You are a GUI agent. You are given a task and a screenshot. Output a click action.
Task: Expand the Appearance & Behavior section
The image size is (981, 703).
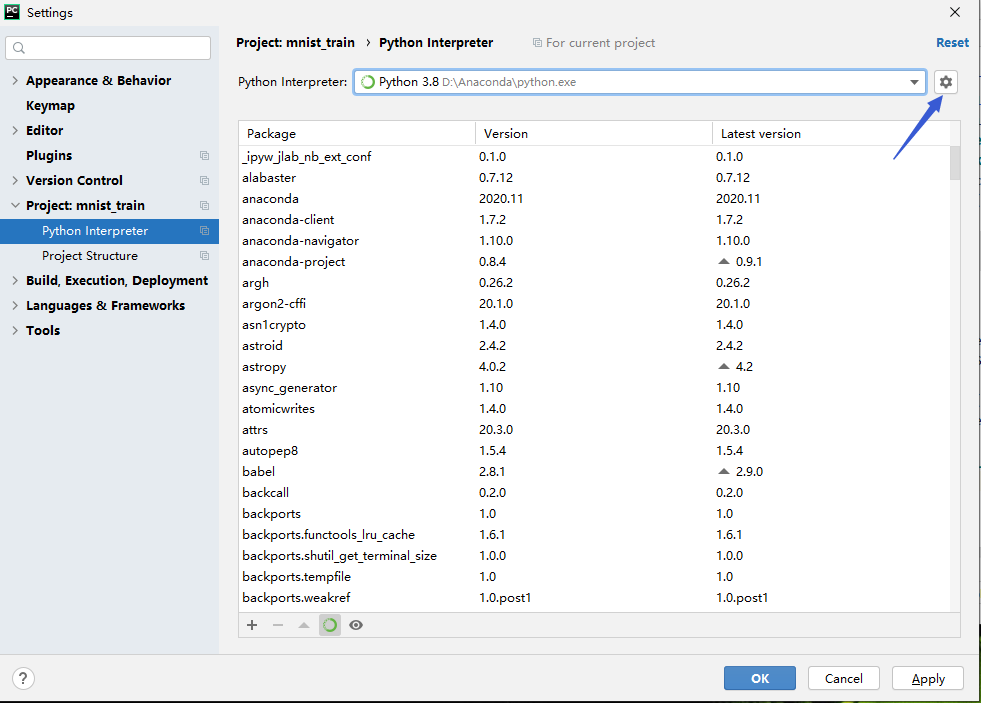15,80
